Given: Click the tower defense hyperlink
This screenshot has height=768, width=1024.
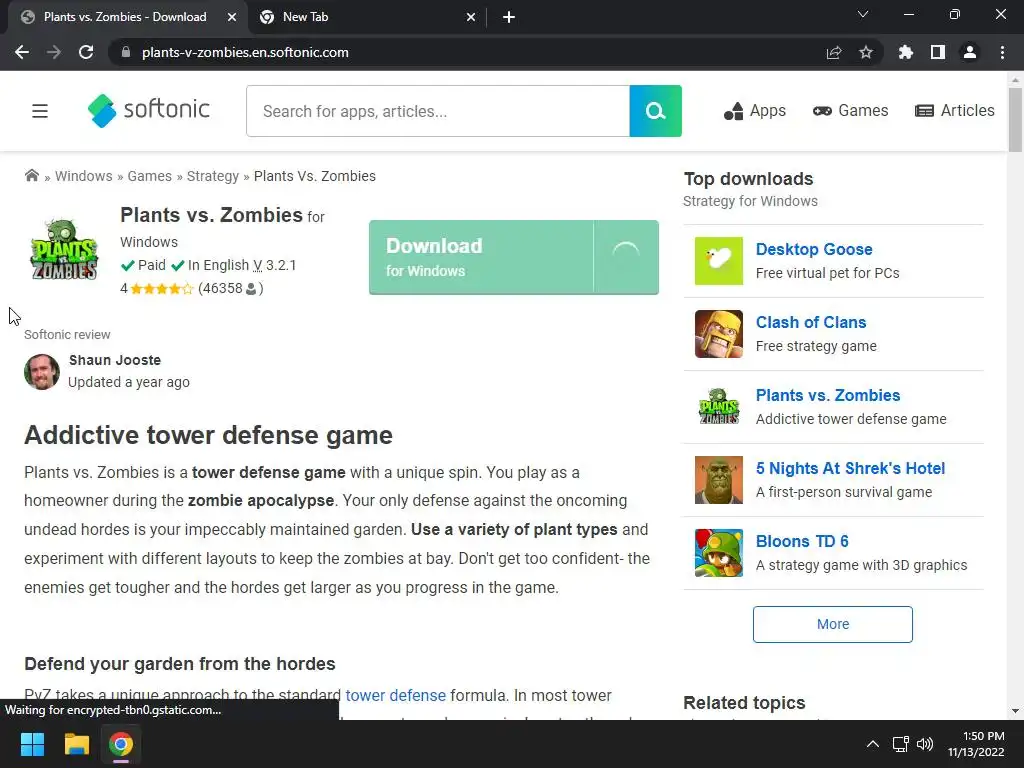Looking at the screenshot, I should point(395,696).
